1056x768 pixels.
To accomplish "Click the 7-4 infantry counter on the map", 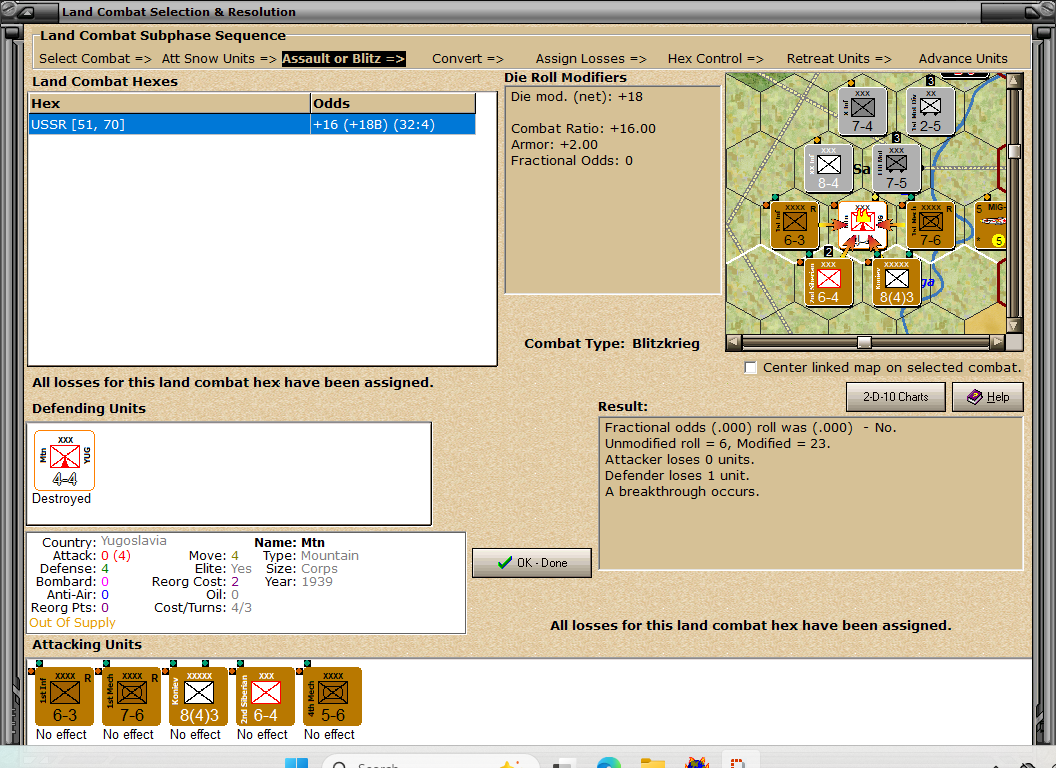I will 862,112.
